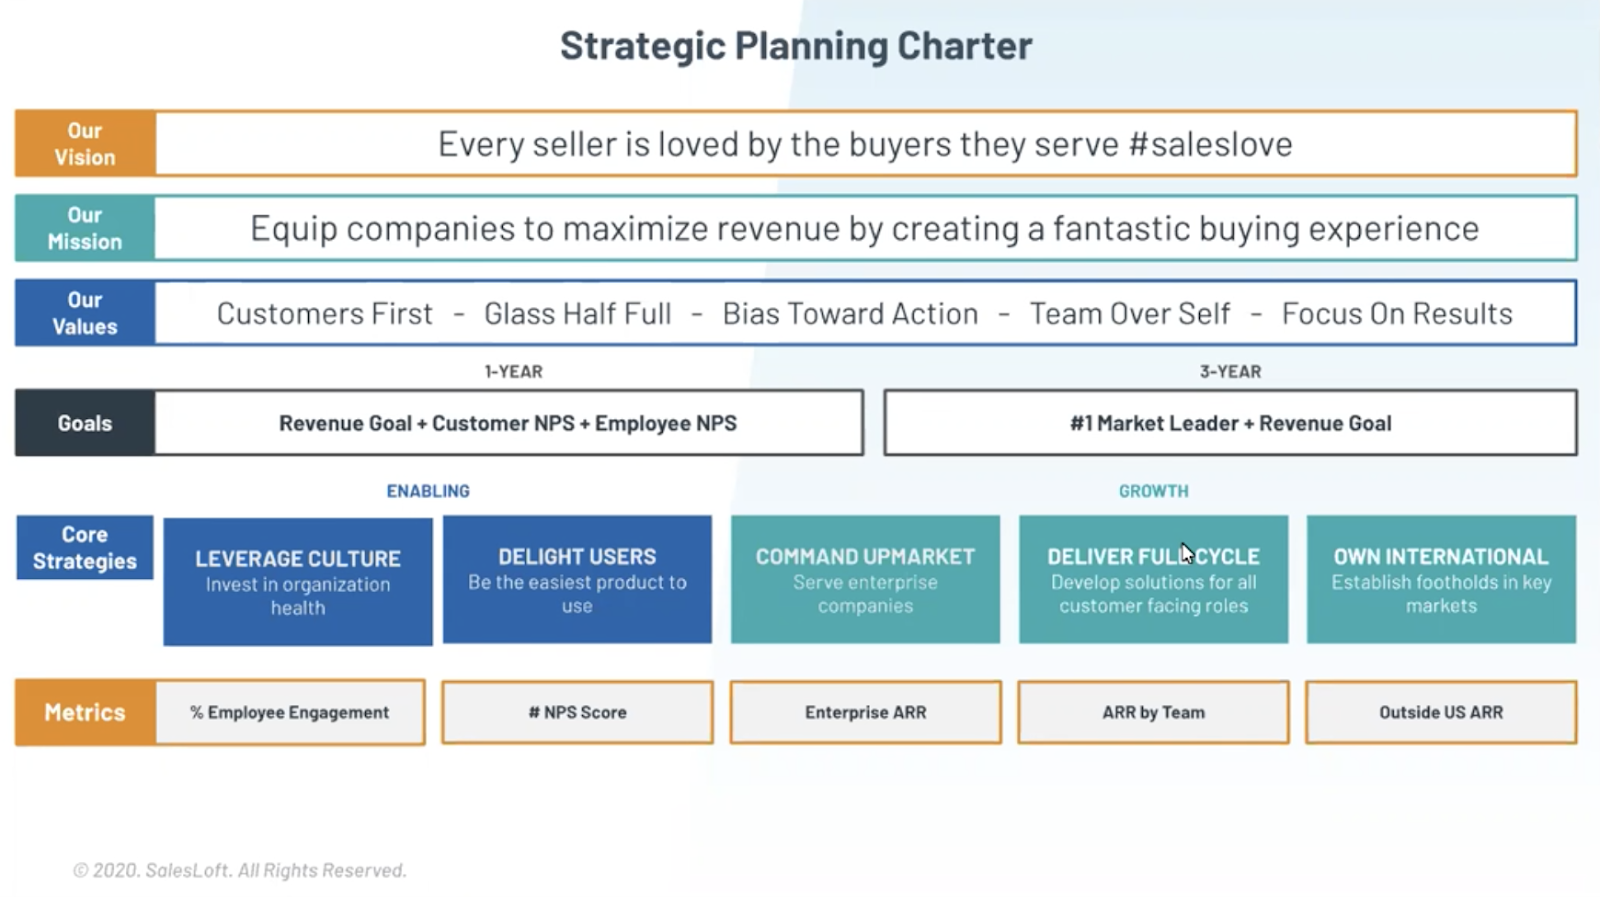The image size is (1600, 897).
Task: Select the teal Our Mission label
Action: (x=85, y=229)
